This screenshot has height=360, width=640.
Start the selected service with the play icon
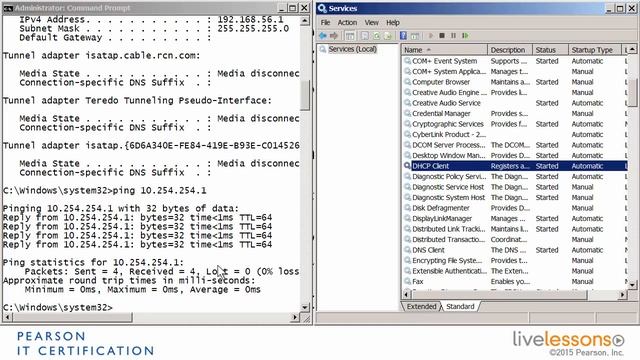[431, 36]
